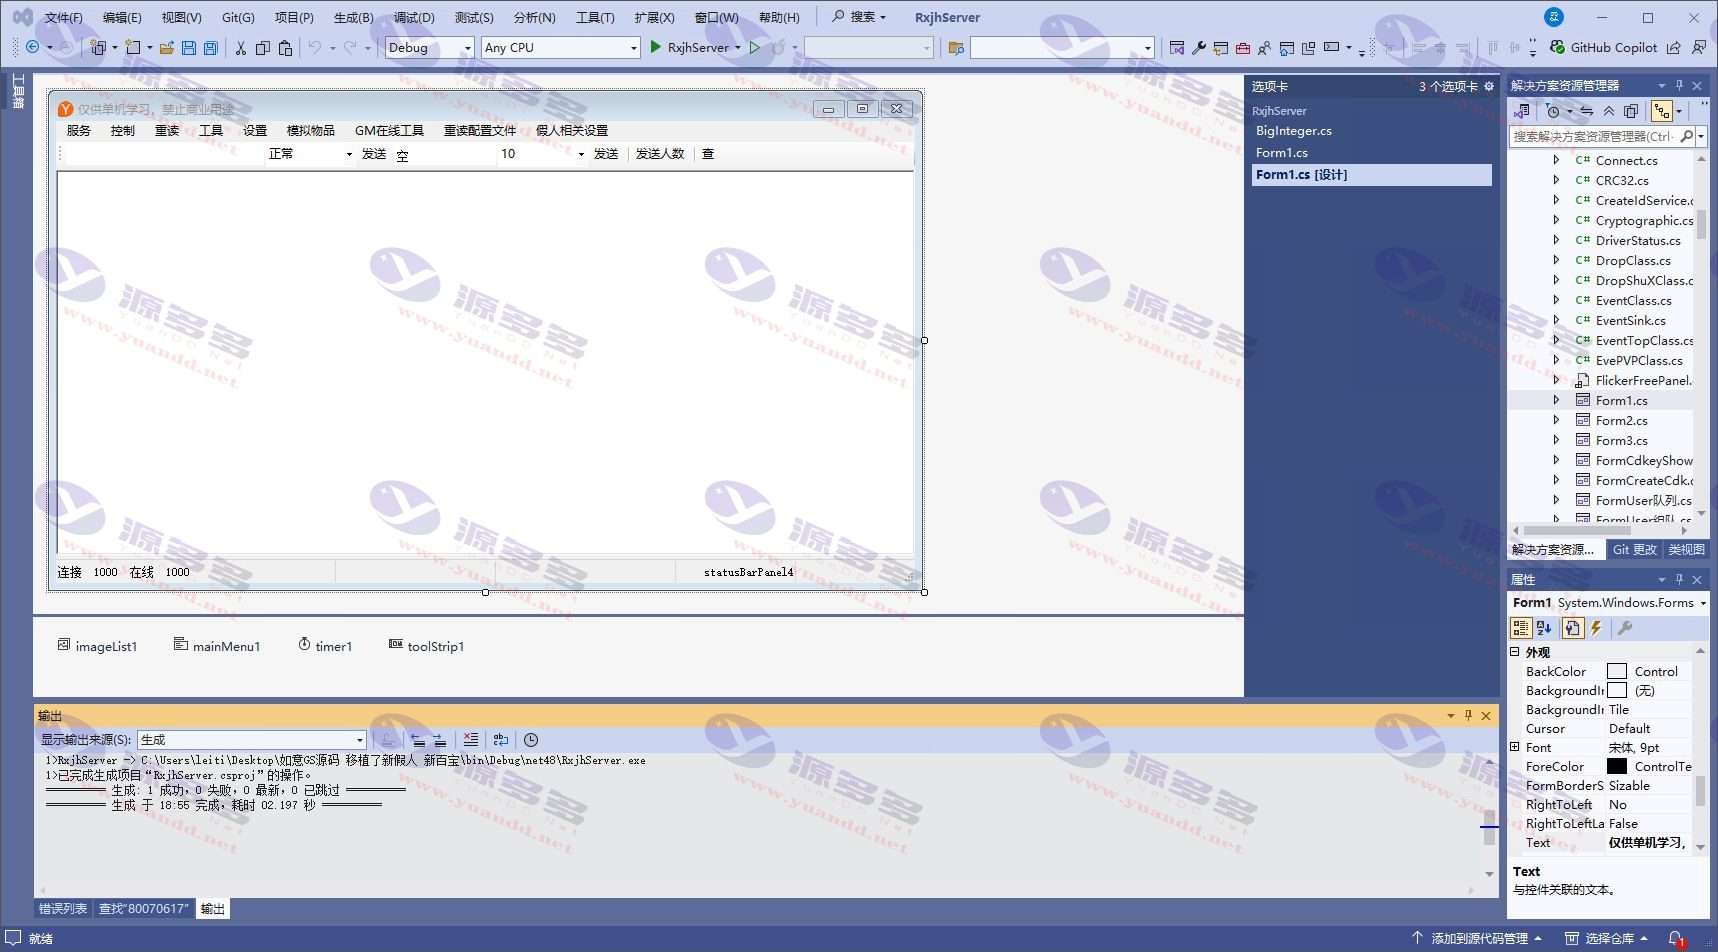Screen dimensions: 1718x952
Task: Click the Cut scissors icon
Action: pos(241,47)
